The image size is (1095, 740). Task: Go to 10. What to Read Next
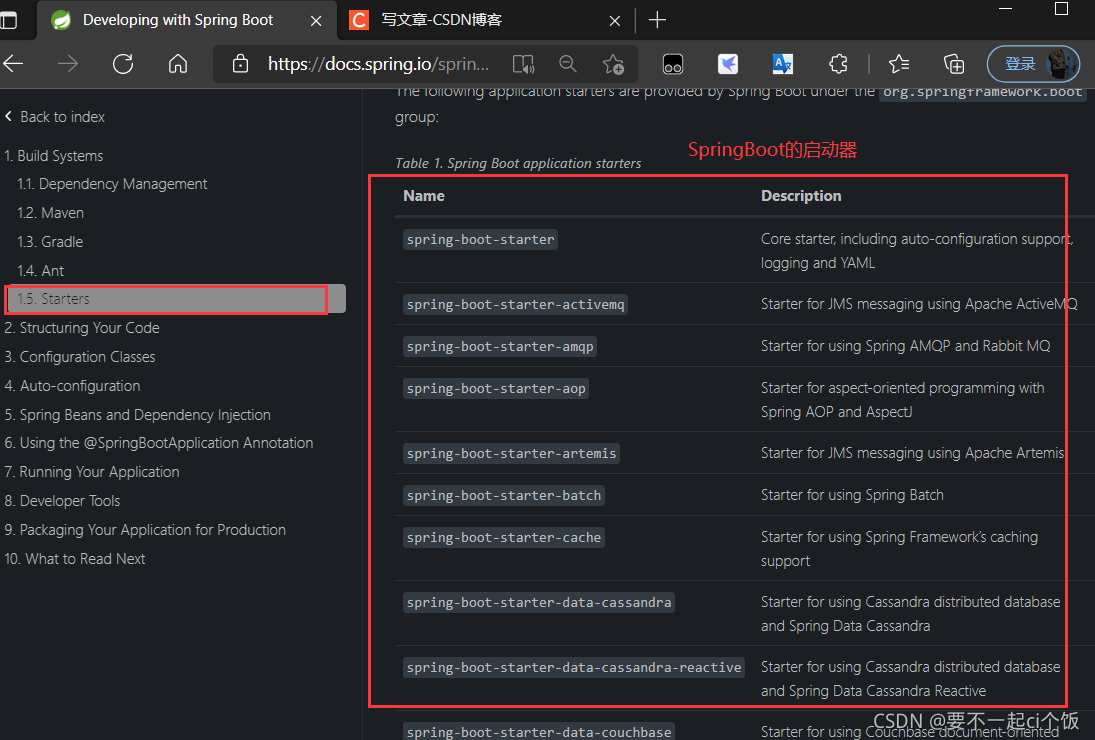pos(75,559)
